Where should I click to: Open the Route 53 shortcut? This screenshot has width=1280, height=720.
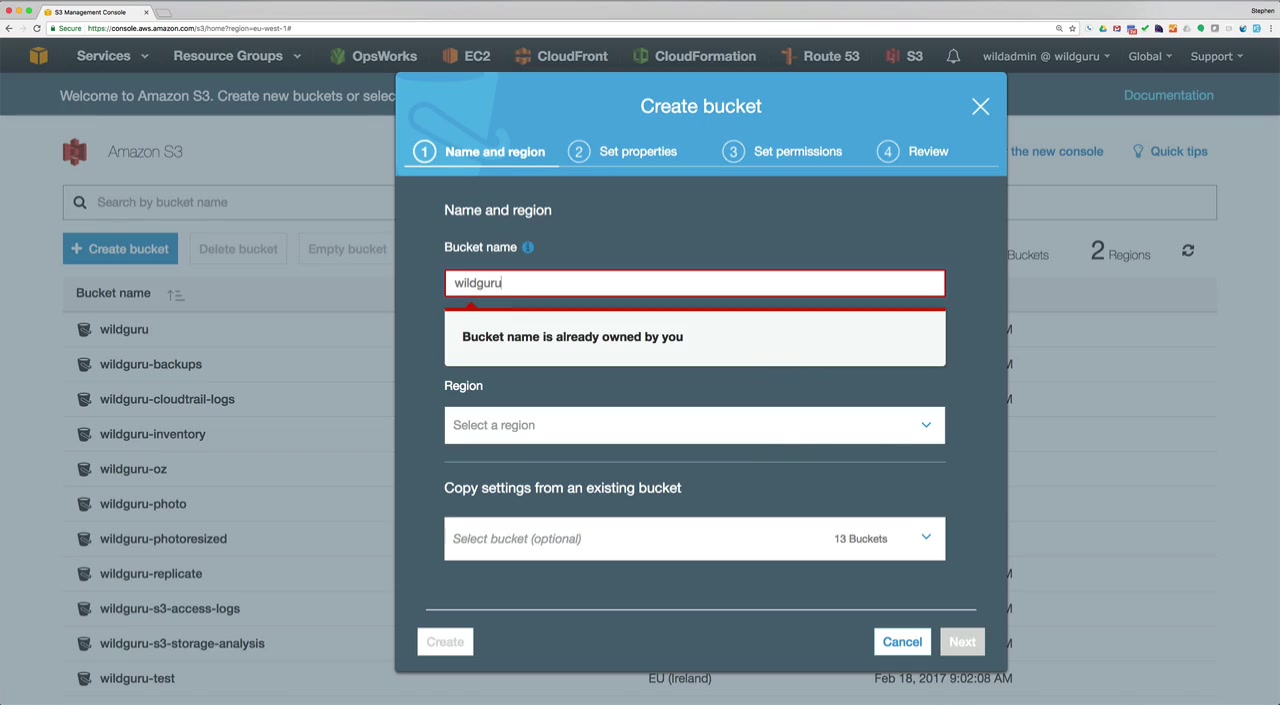(x=820, y=56)
